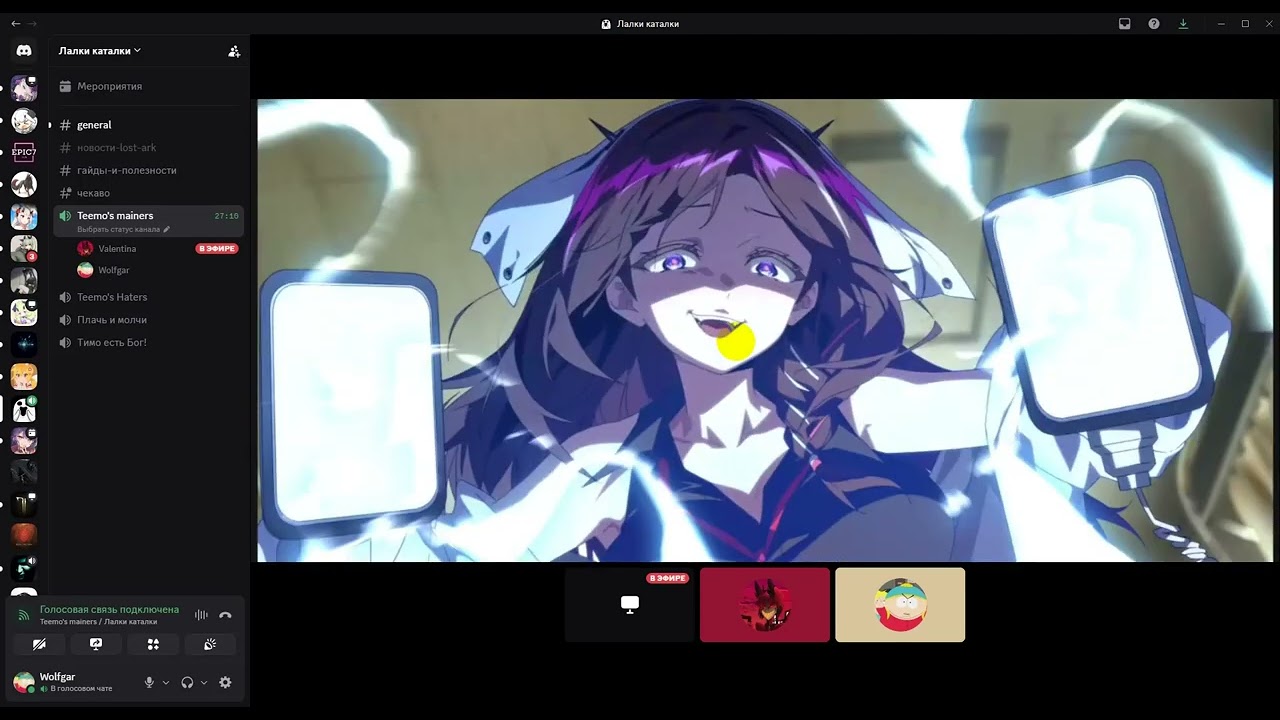Select the stream tile with monitor icon
Image resolution: width=1280 pixels, height=720 pixels.
click(630, 605)
